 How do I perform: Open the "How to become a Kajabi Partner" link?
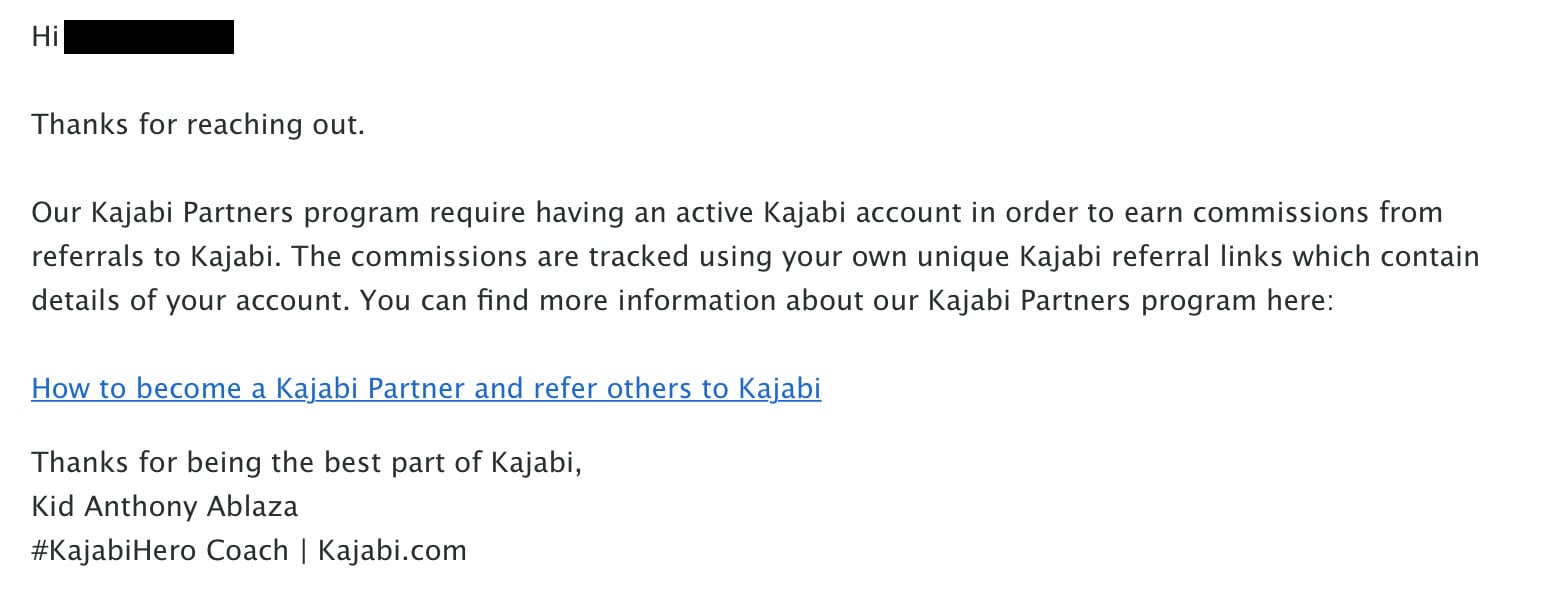tap(426, 388)
